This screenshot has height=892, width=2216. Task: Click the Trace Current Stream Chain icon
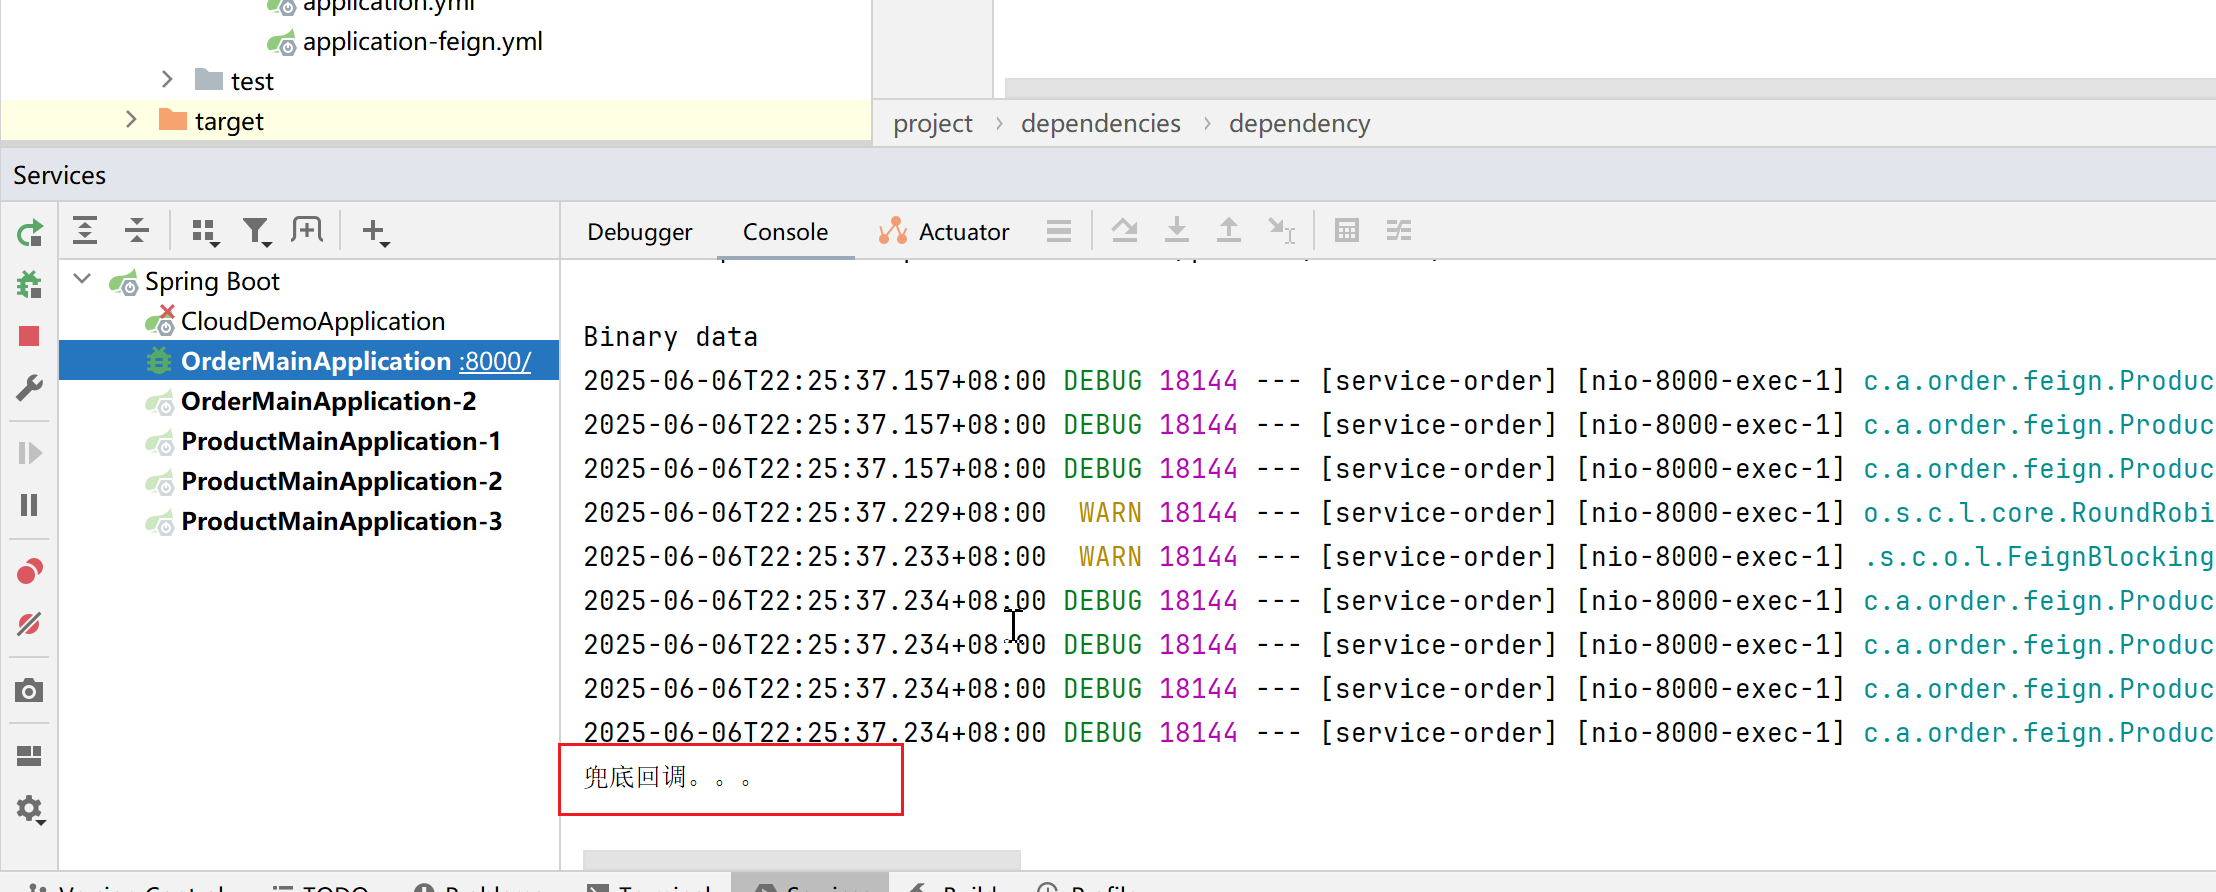(x=1399, y=231)
